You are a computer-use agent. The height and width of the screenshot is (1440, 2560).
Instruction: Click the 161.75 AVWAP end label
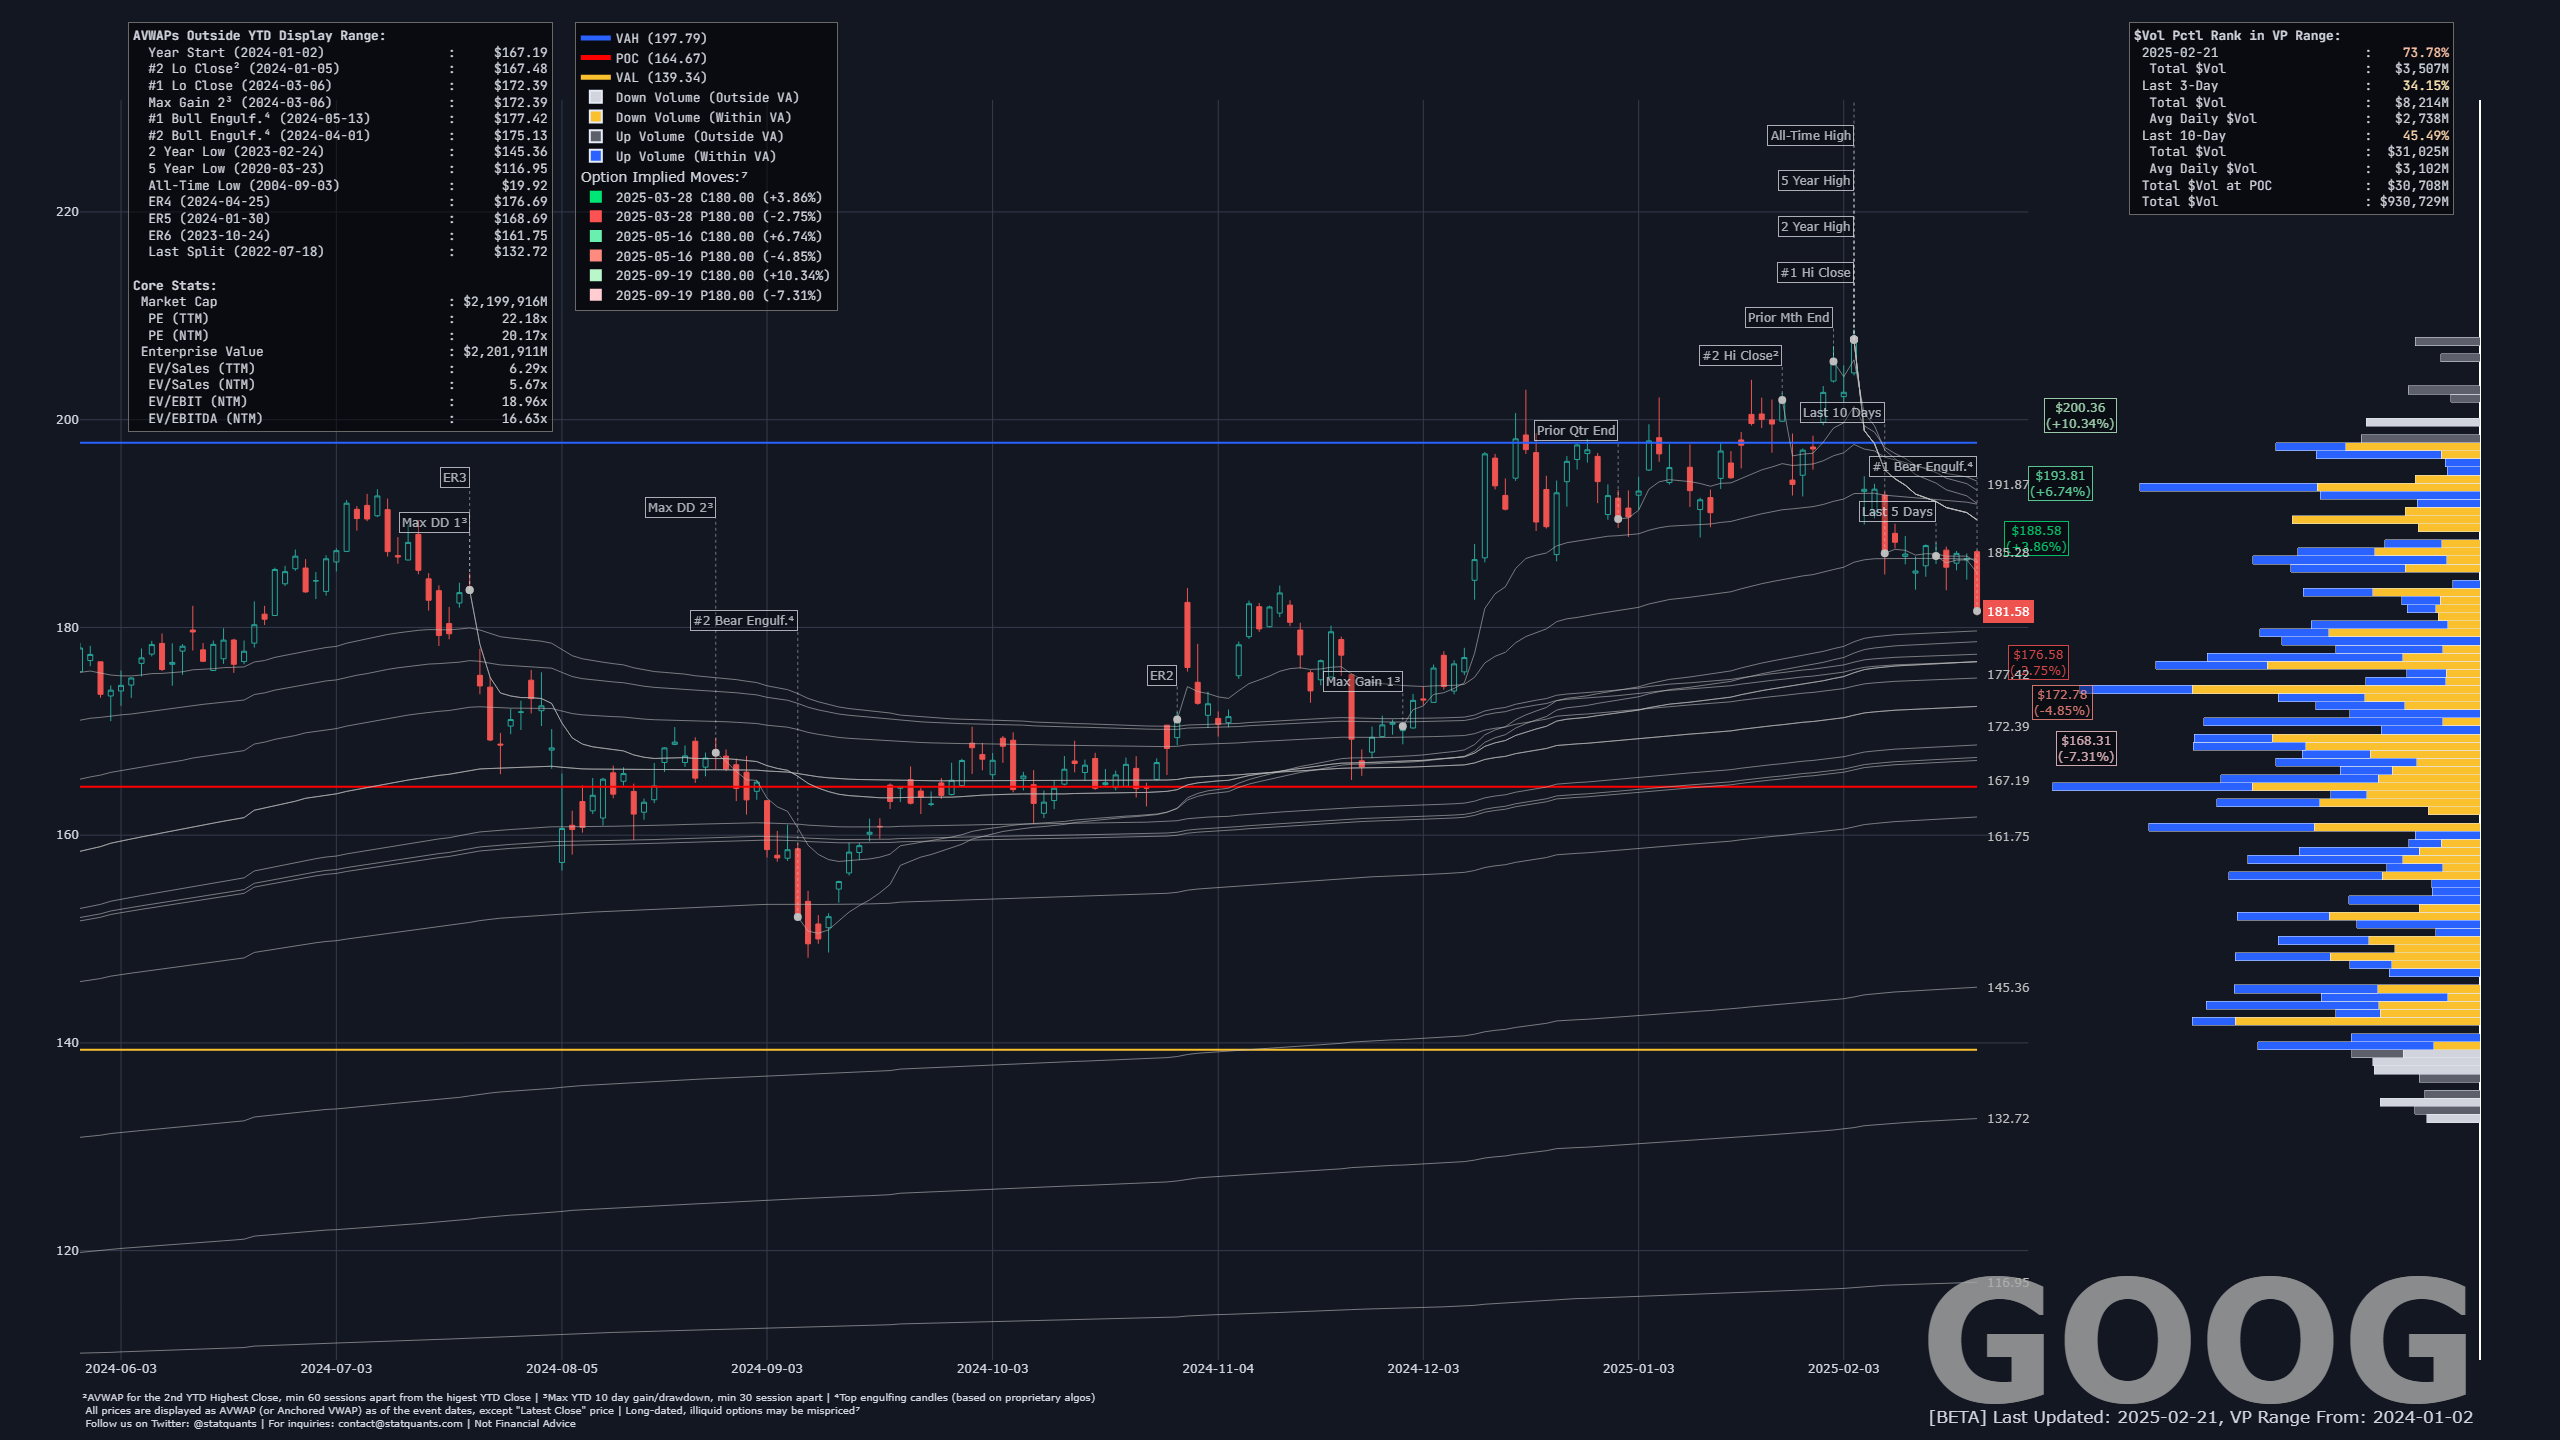click(x=2008, y=837)
